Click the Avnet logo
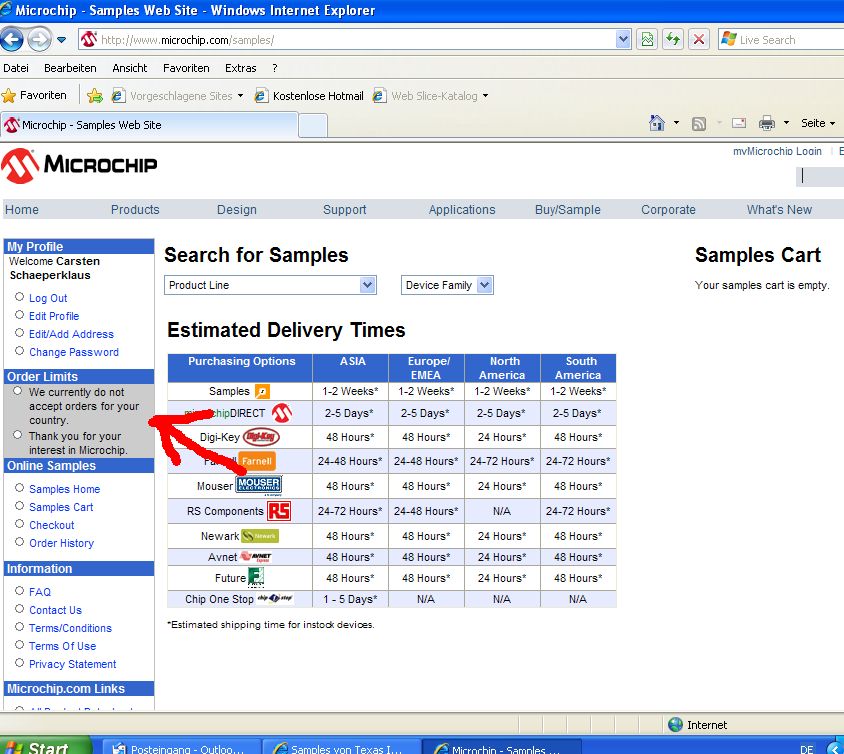 pyautogui.click(x=256, y=556)
